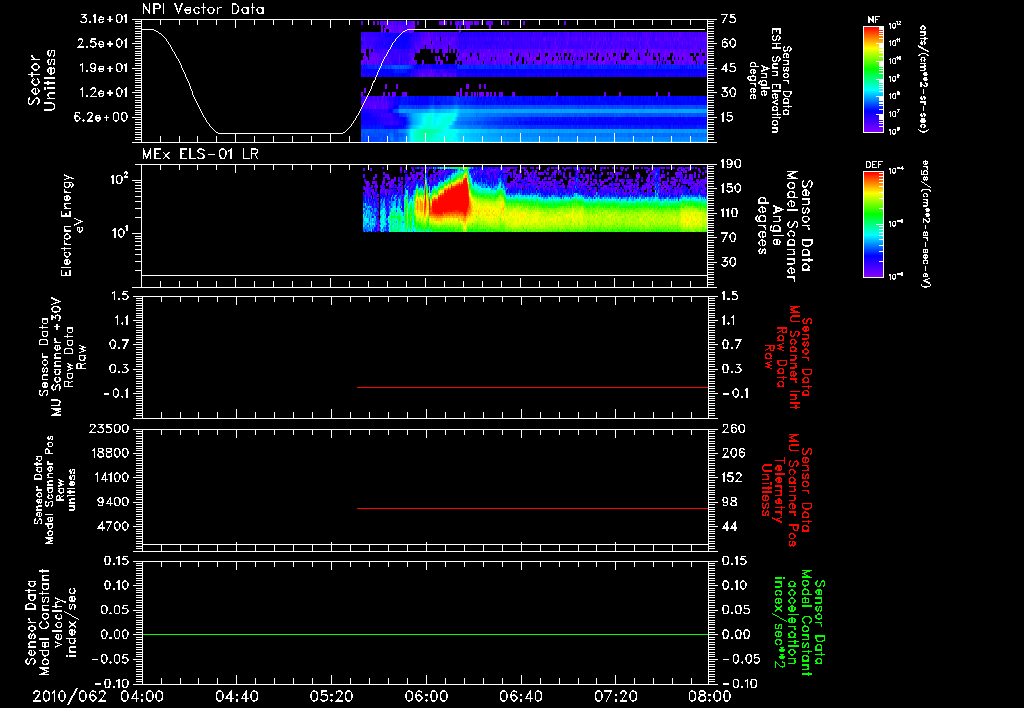Click the '04:40' time axis label
1024x708 pixels.
tap(236, 696)
